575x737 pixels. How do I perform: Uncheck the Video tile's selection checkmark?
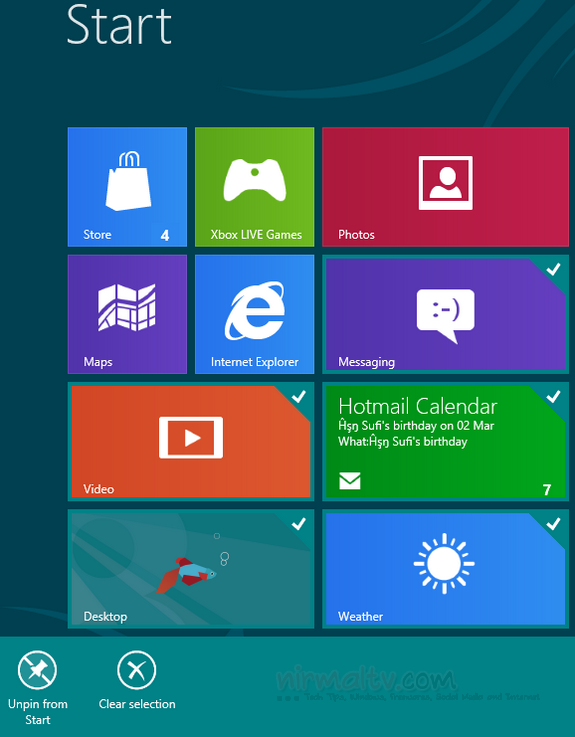pos(299,397)
